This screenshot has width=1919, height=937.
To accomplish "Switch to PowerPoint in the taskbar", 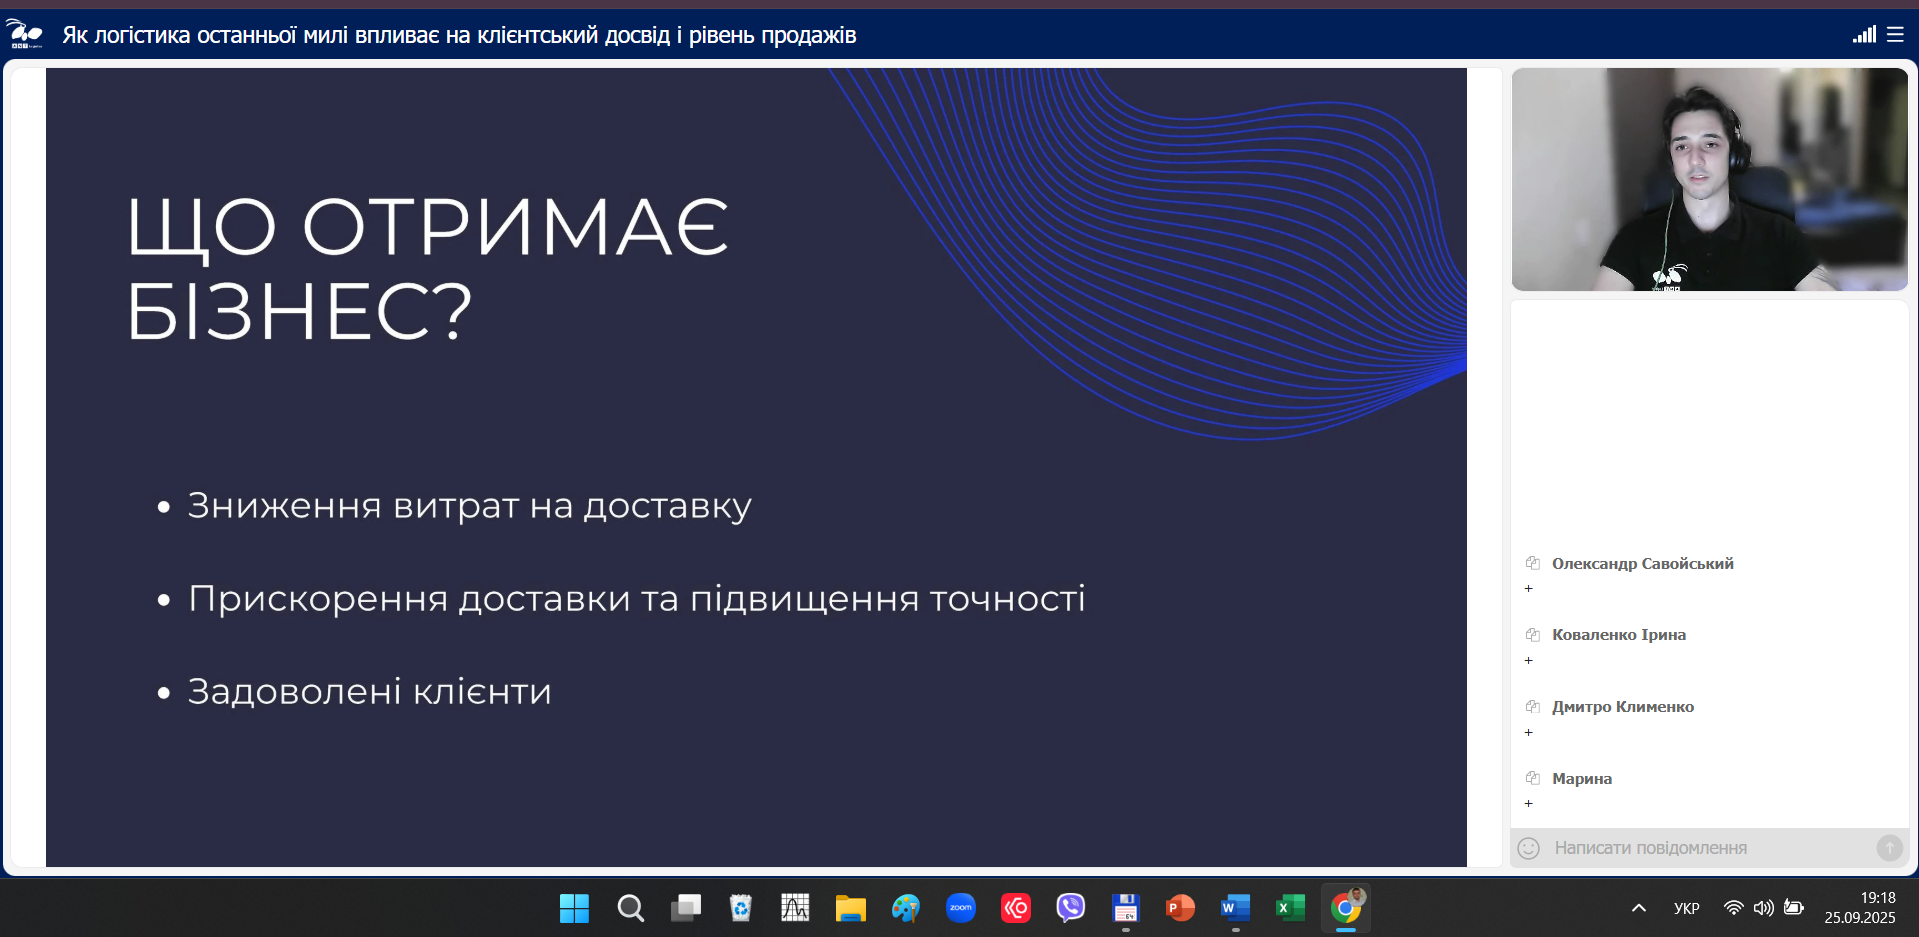I will (x=1181, y=908).
